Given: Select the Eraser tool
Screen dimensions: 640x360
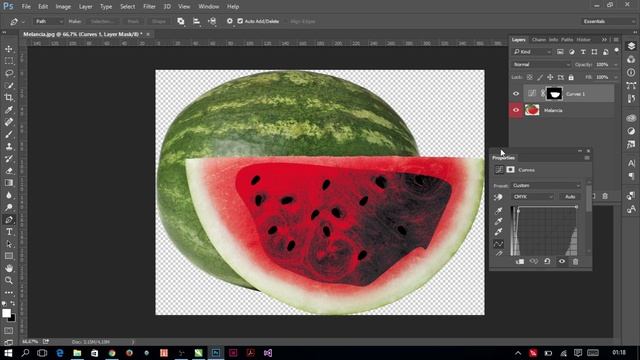Looking at the screenshot, I should 9,171.
